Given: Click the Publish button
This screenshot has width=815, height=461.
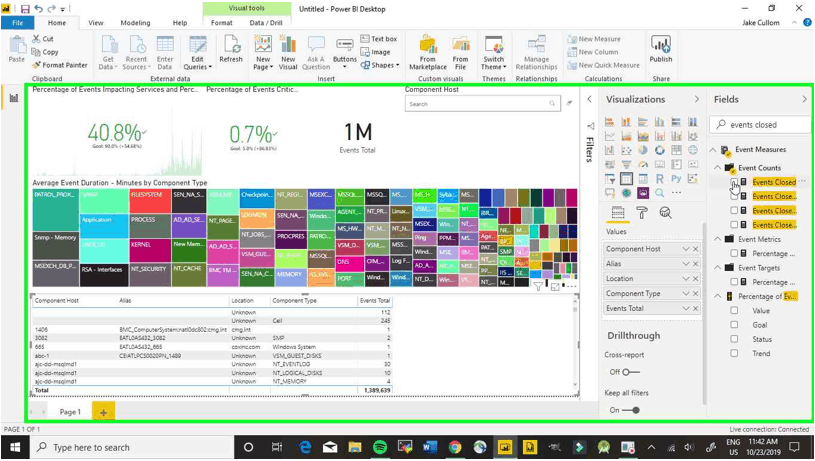Looking at the screenshot, I should [x=661, y=49].
